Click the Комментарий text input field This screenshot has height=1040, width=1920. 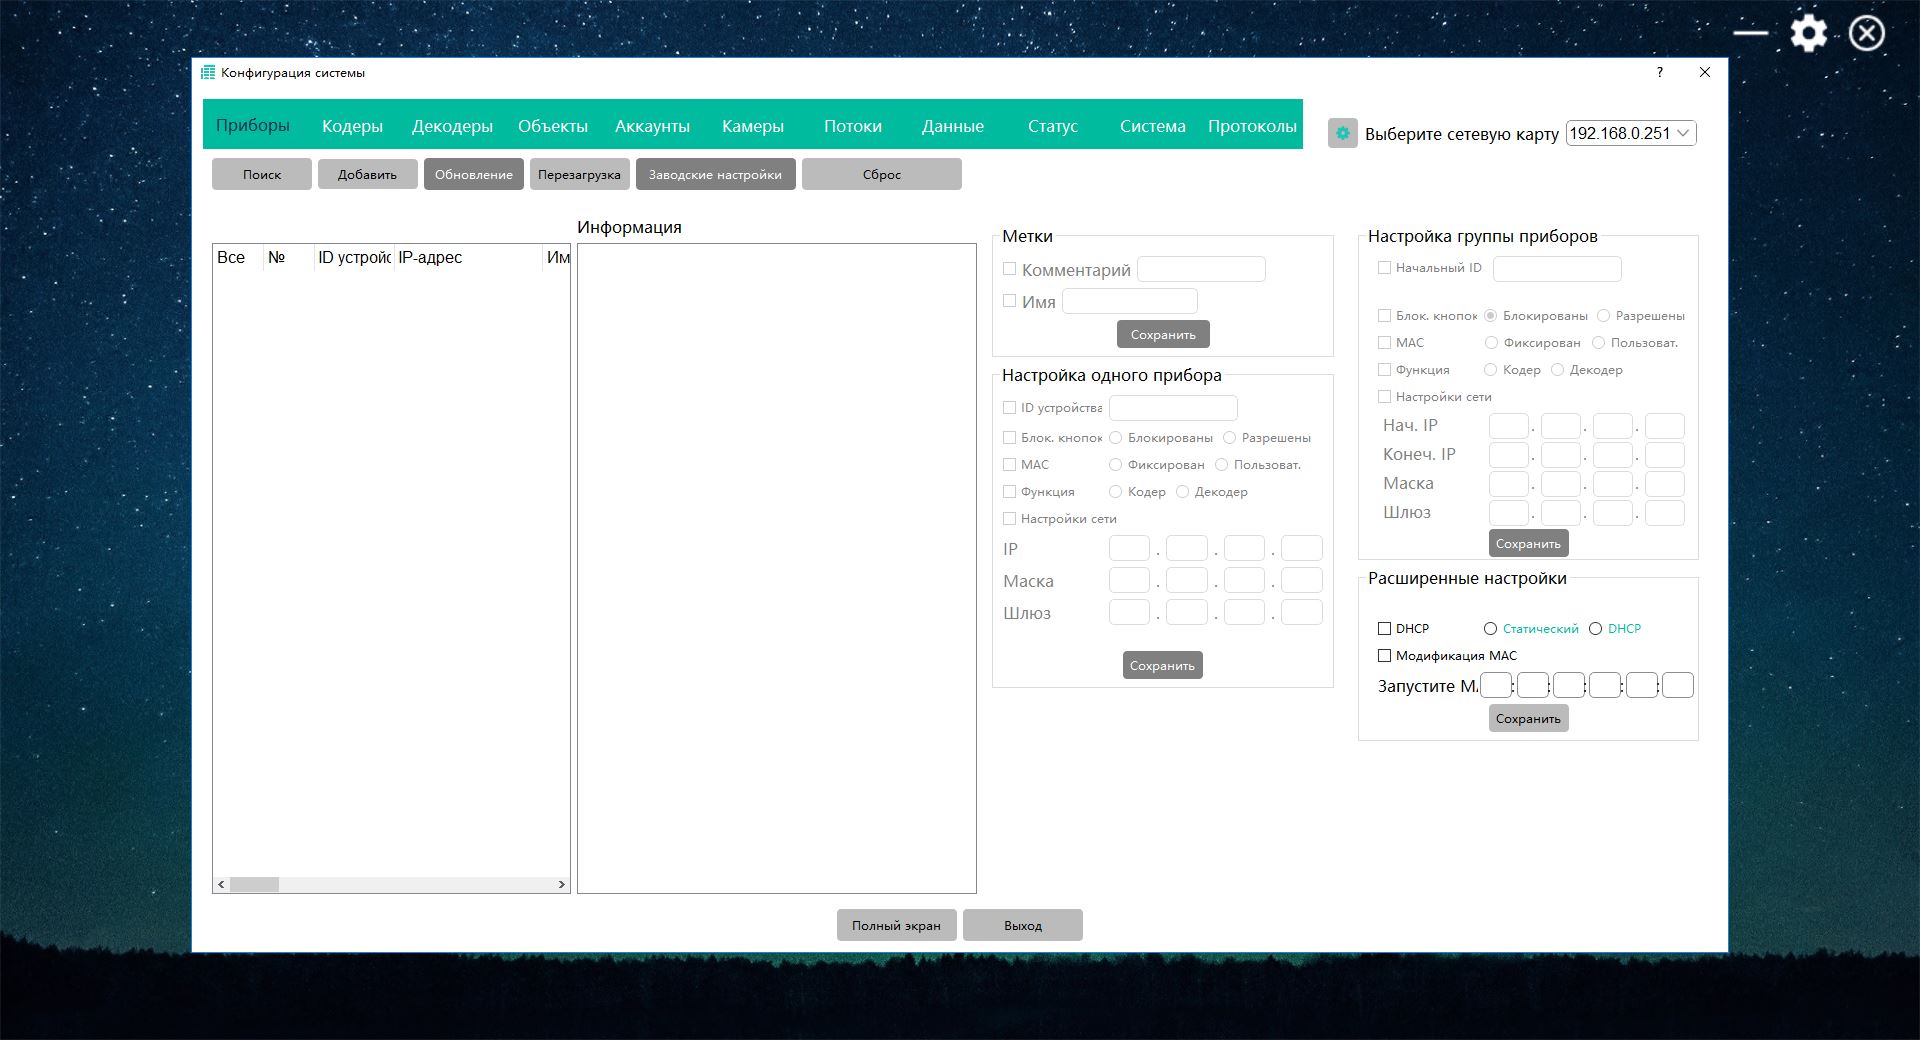(1201, 269)
